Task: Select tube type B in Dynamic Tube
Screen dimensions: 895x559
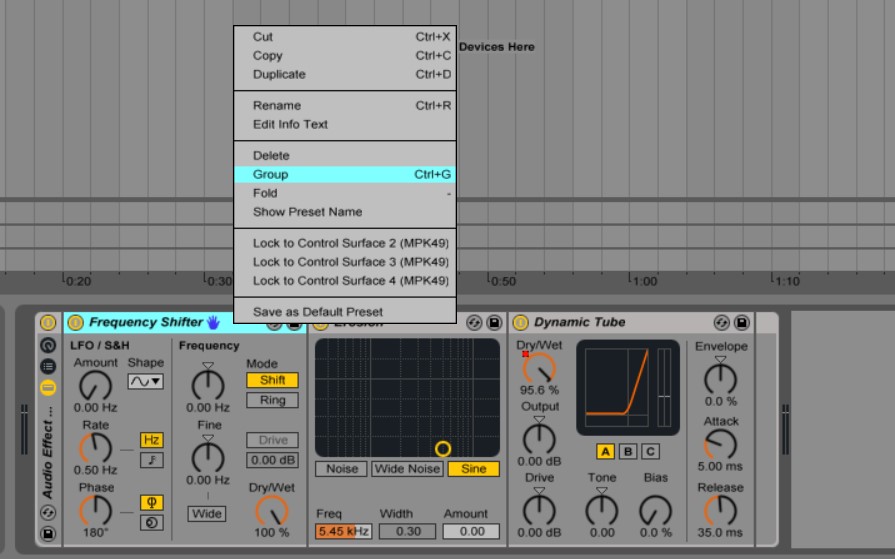Action: [628, 451]
